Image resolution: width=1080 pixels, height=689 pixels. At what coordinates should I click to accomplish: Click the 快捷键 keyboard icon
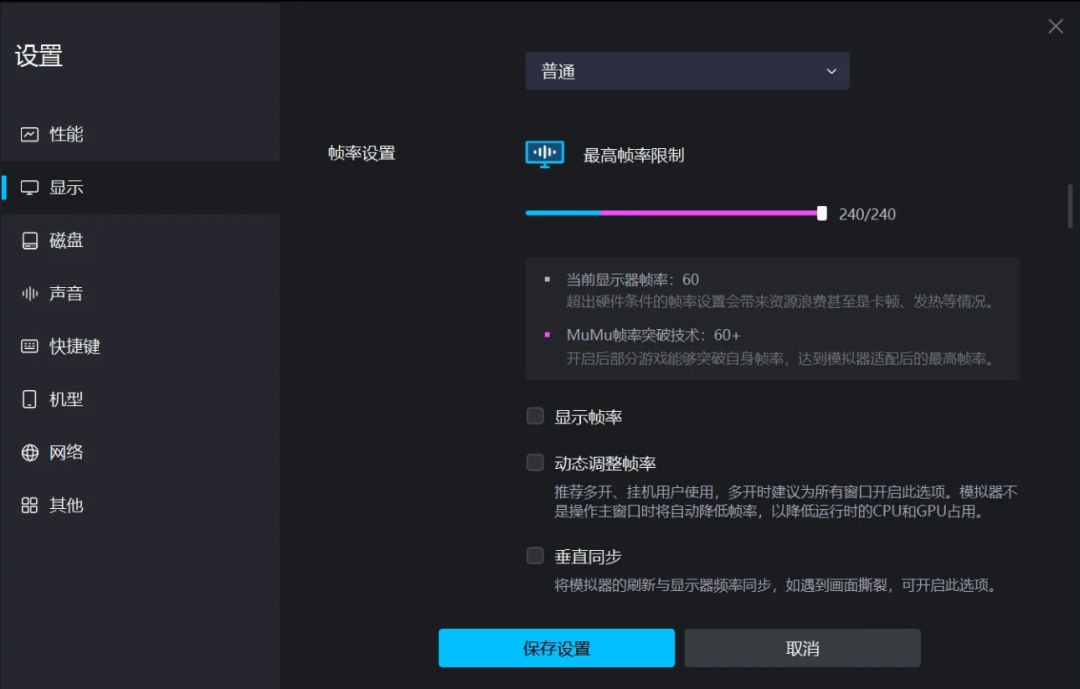coord(30,346)
